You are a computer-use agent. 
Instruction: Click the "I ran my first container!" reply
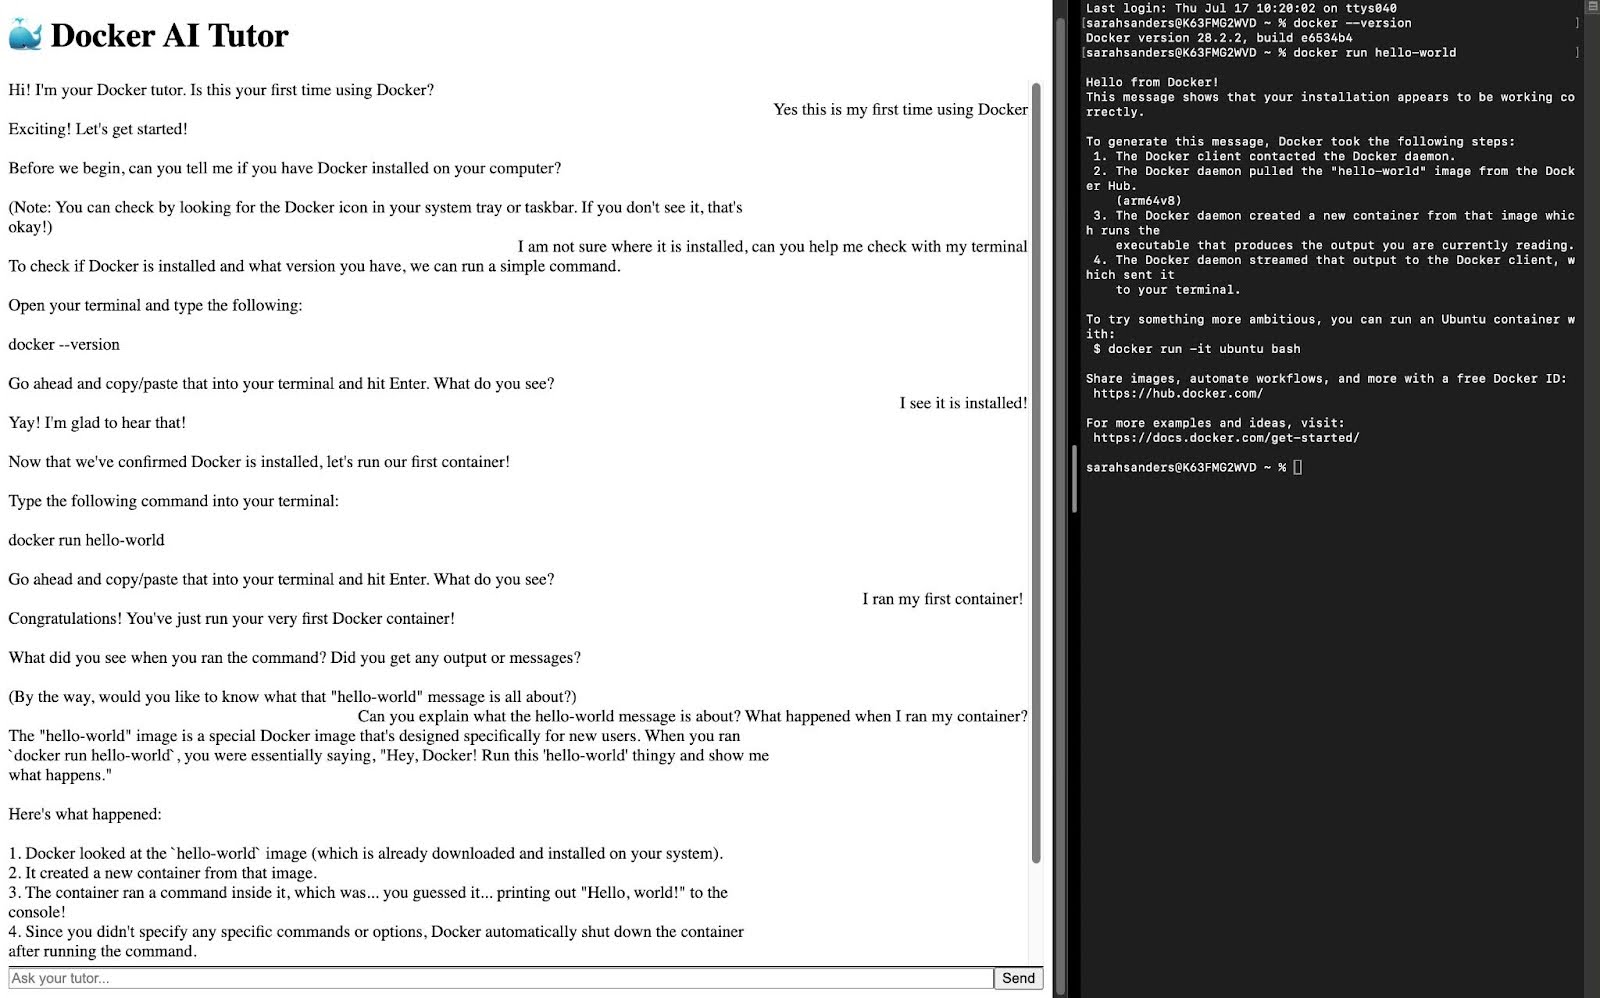(943, 599)
